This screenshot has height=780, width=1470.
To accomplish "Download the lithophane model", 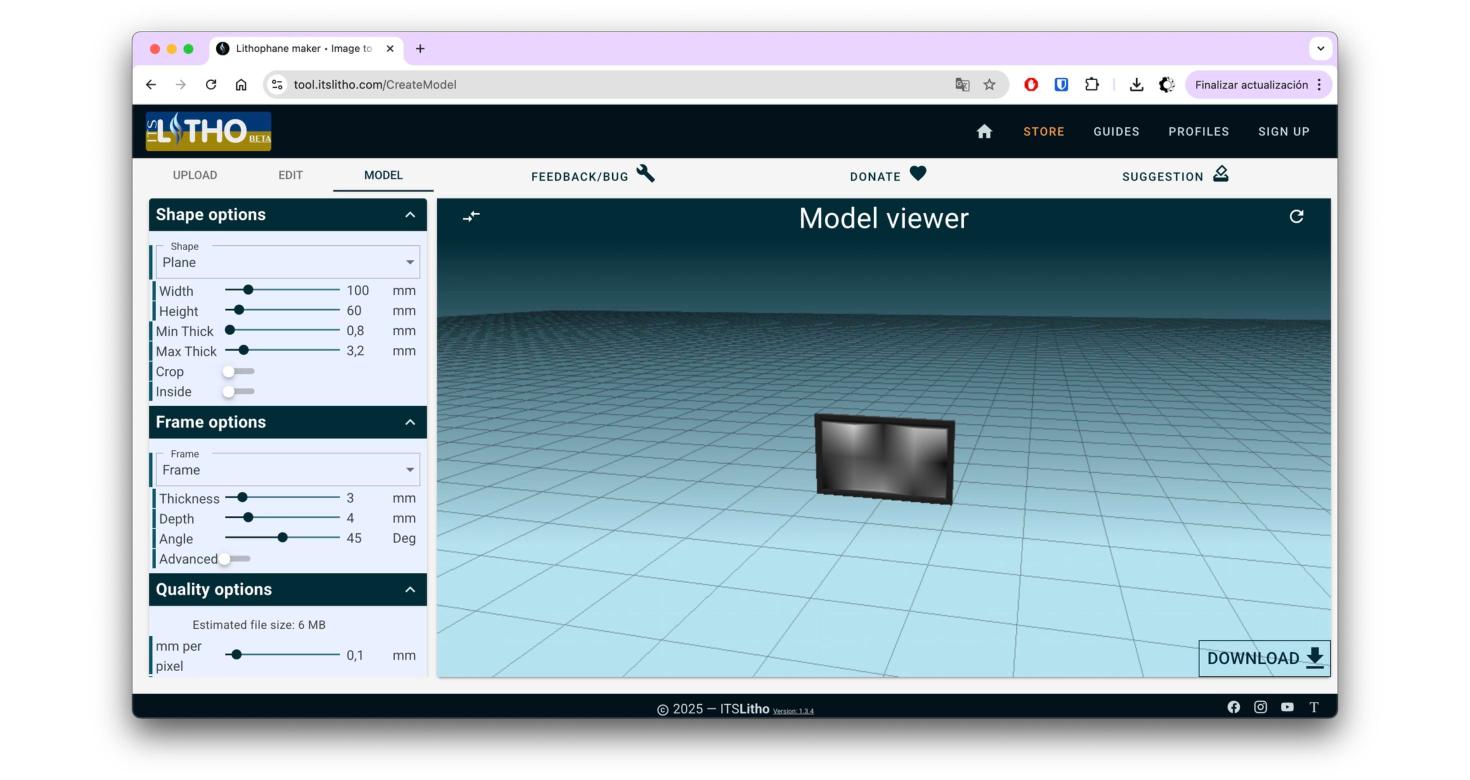I will click(x=1265, y=658).
